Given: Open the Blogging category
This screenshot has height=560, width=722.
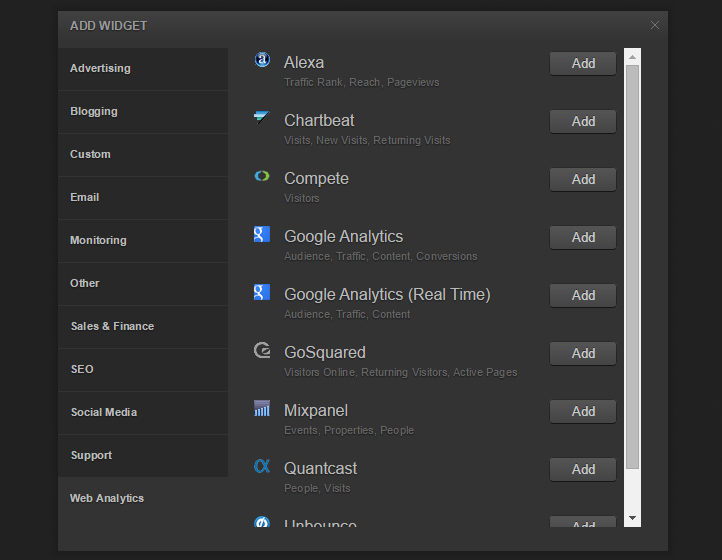Looking at the screenshot, I should [143, 112].
